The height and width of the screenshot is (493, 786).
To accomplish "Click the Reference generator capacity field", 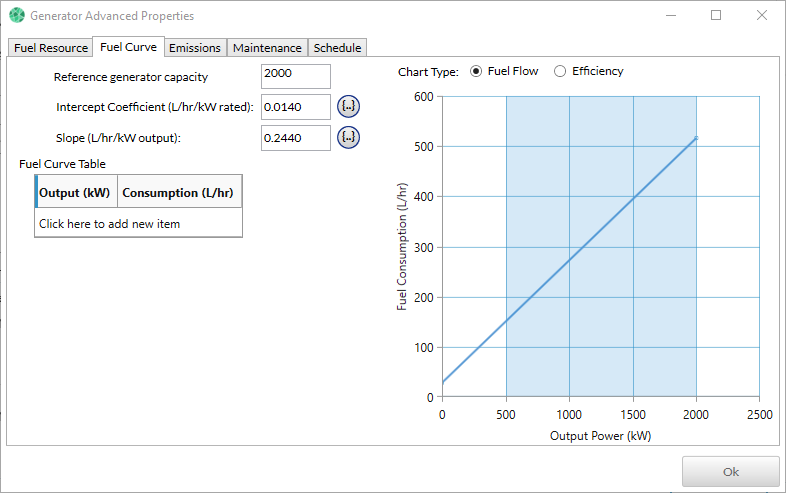I will click(x=295, y=76).
